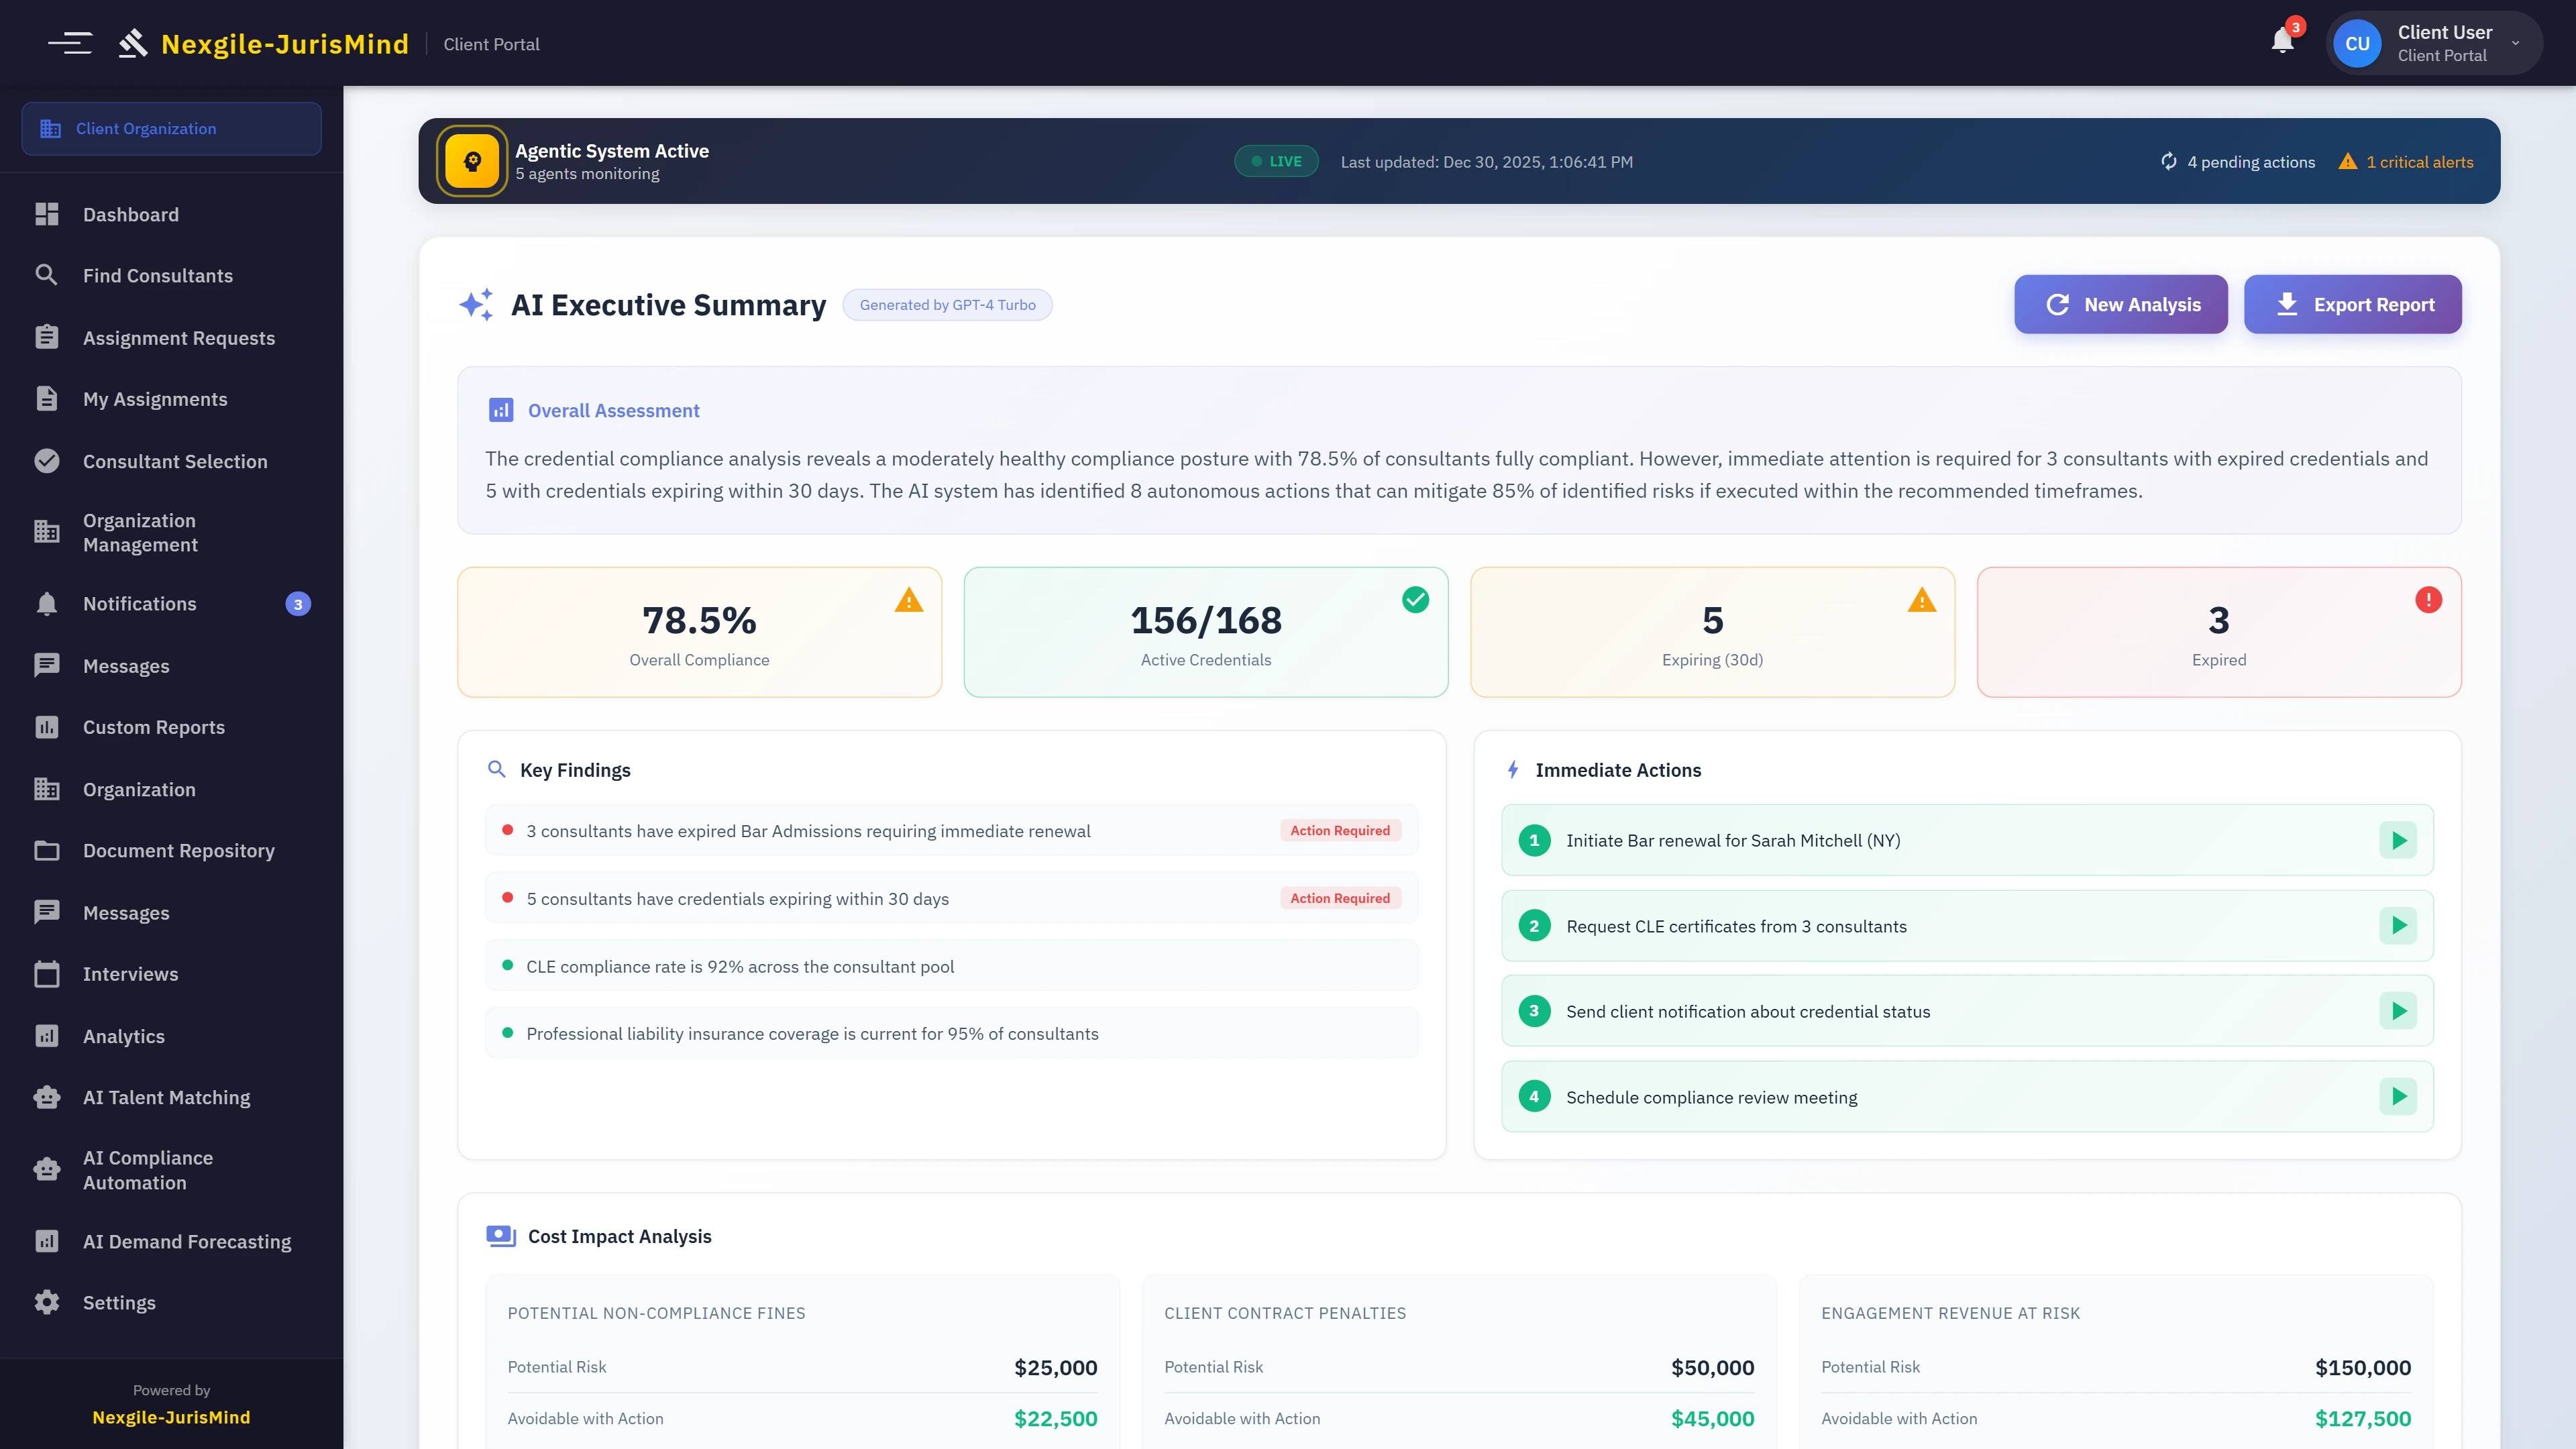This screenshot has width=2576, height=1449.
Task: Open the AI Talent Matching tool
Action: 166,1097
